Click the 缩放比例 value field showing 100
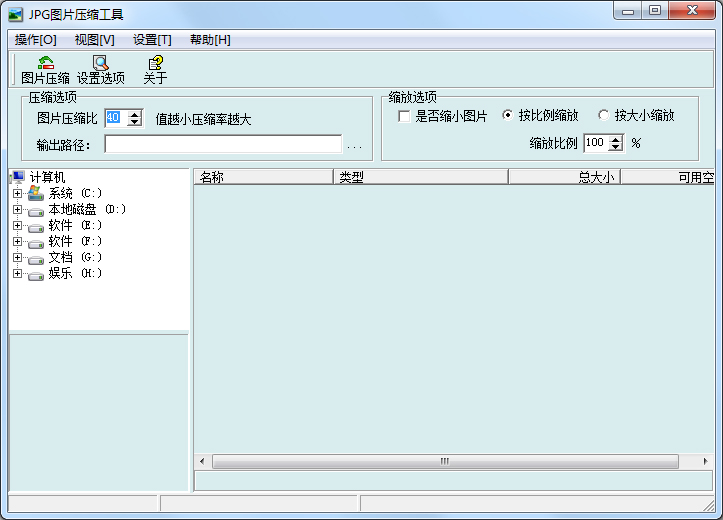This screenshot has height=520, width=723. coord(596,143)
